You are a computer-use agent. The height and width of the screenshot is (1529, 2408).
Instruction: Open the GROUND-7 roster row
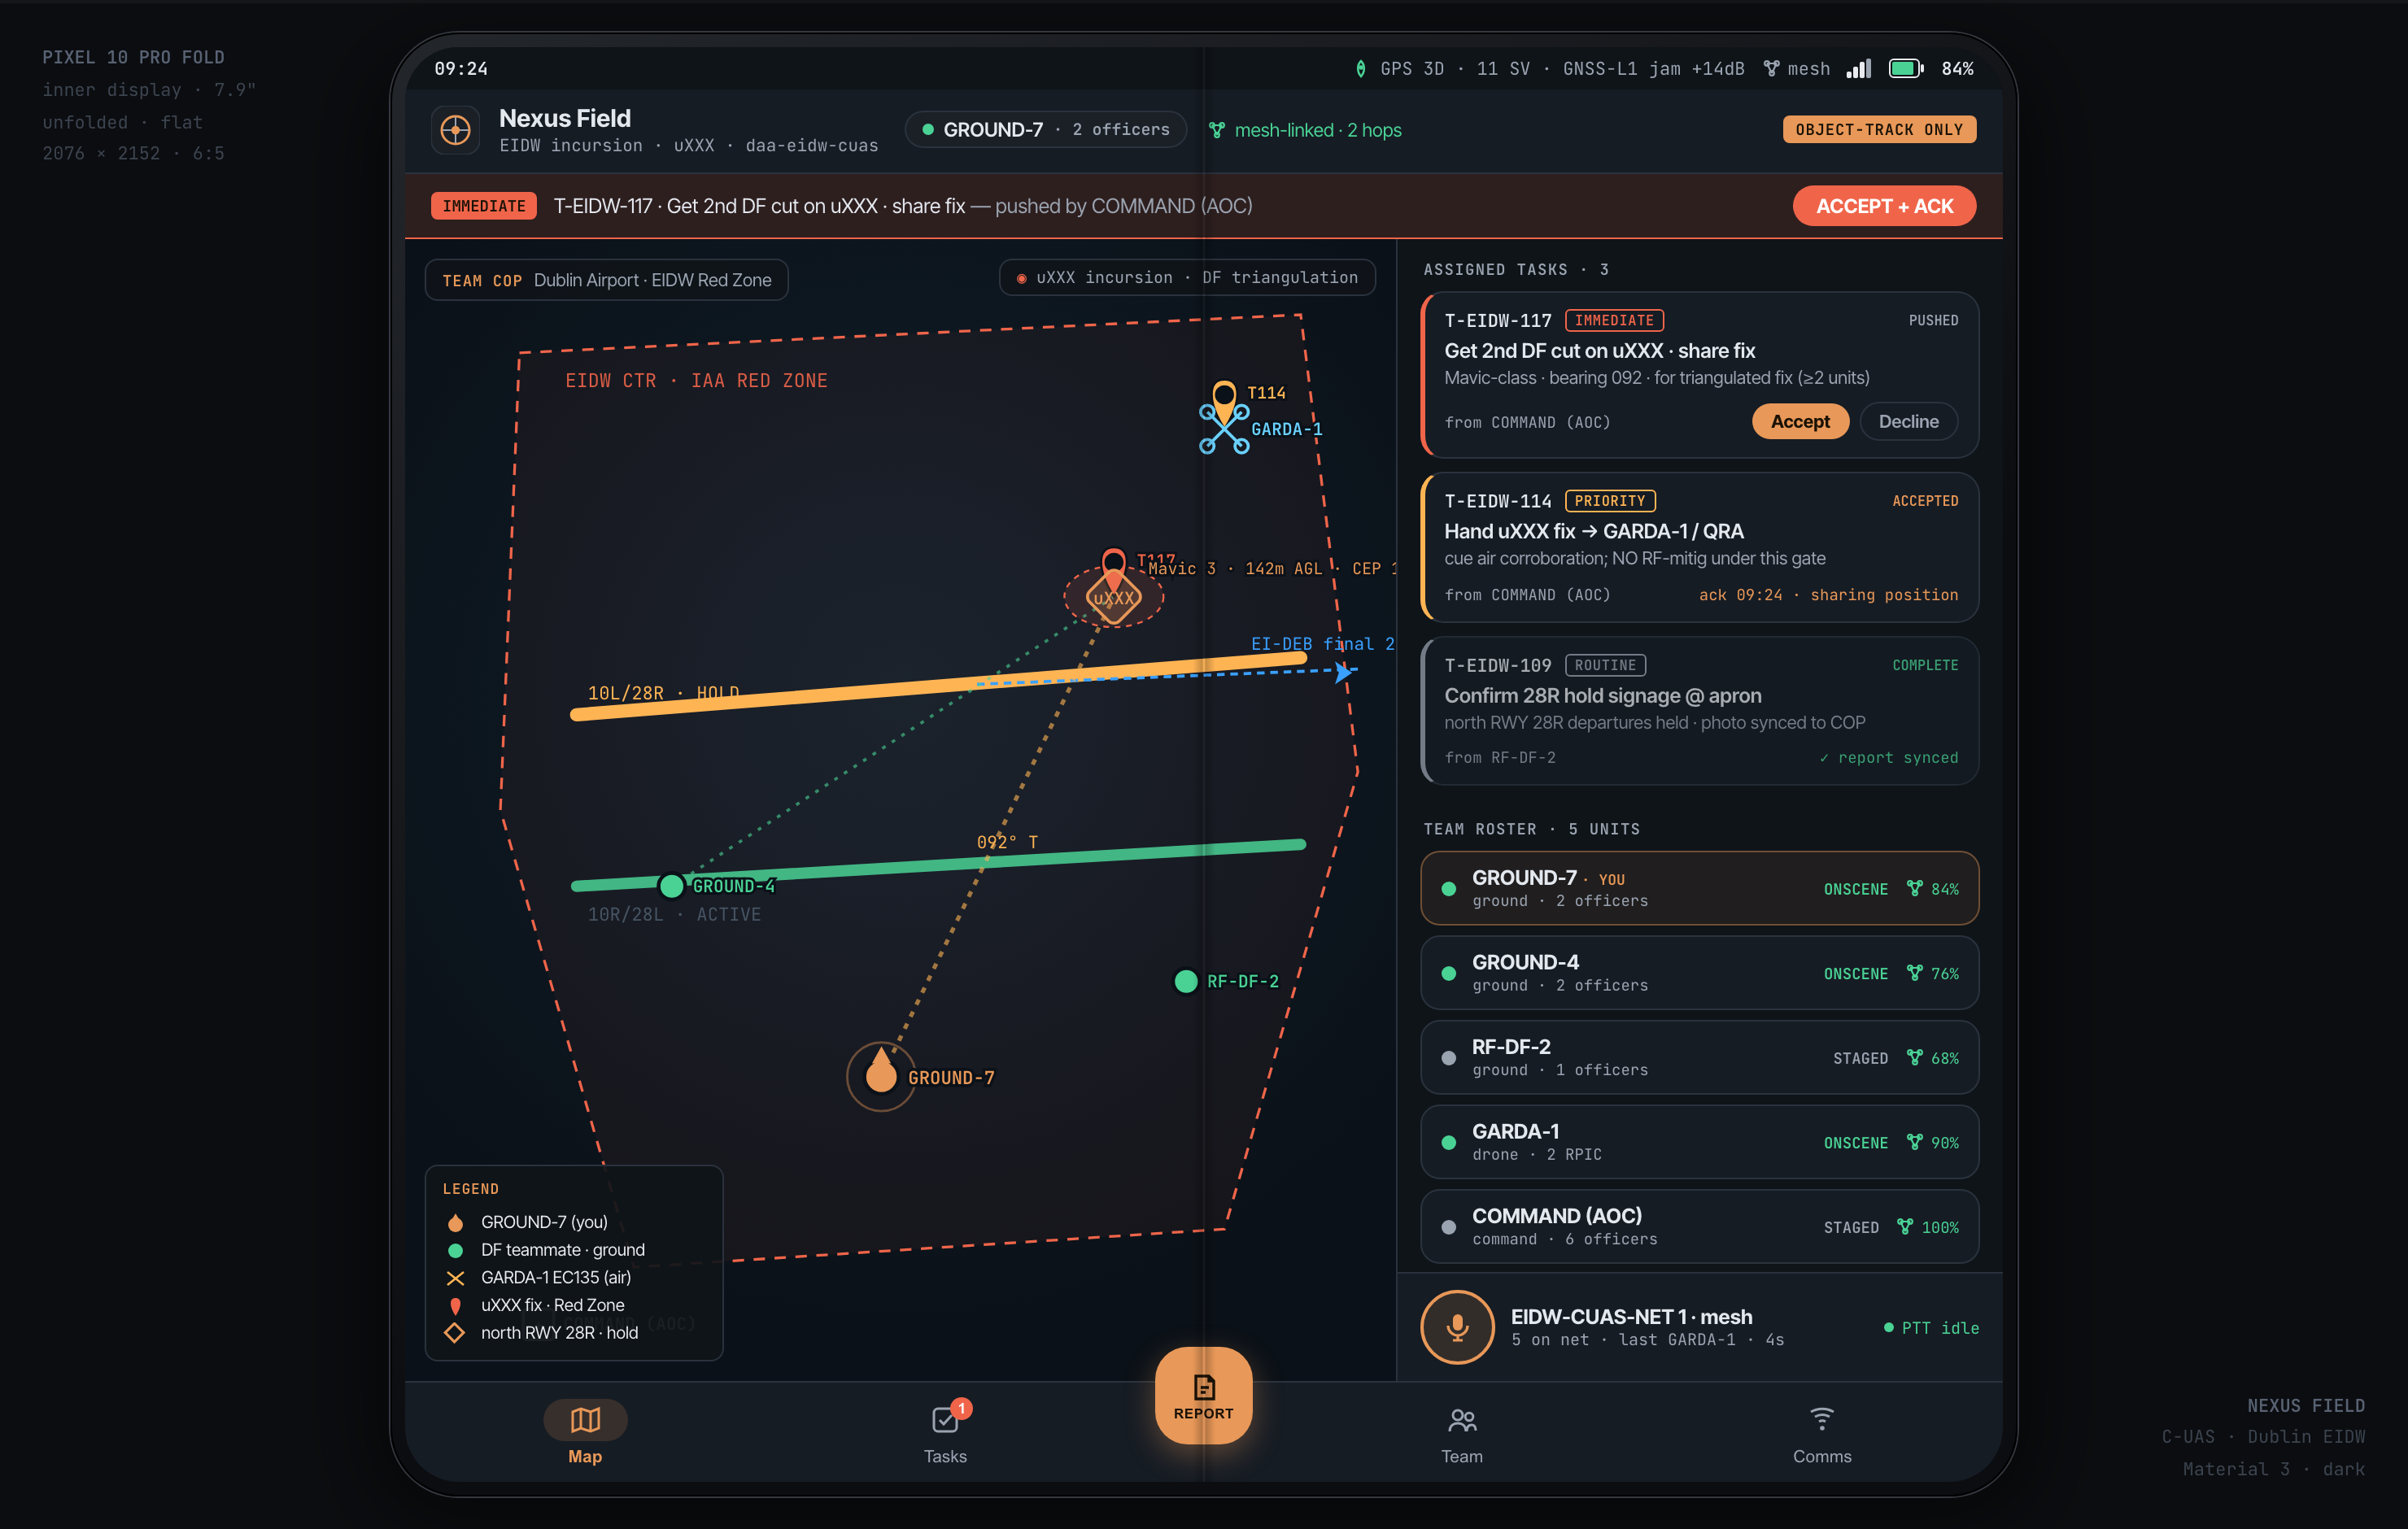pyautogui.click(x=1700, y=888)
